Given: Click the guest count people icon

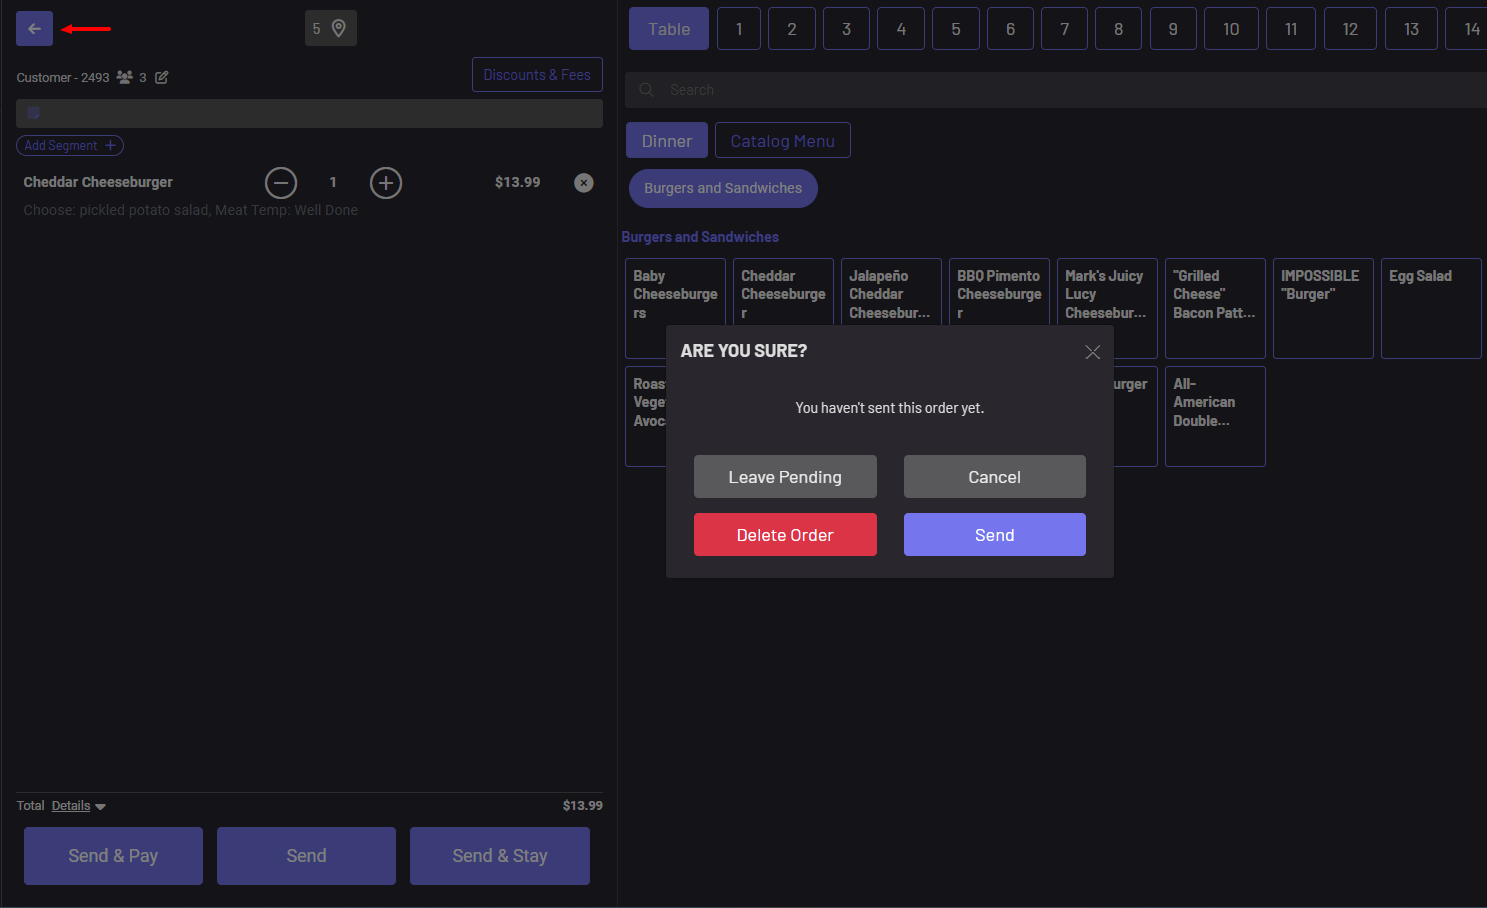Looking at the screenshot, I should click(x=125, y=77).
